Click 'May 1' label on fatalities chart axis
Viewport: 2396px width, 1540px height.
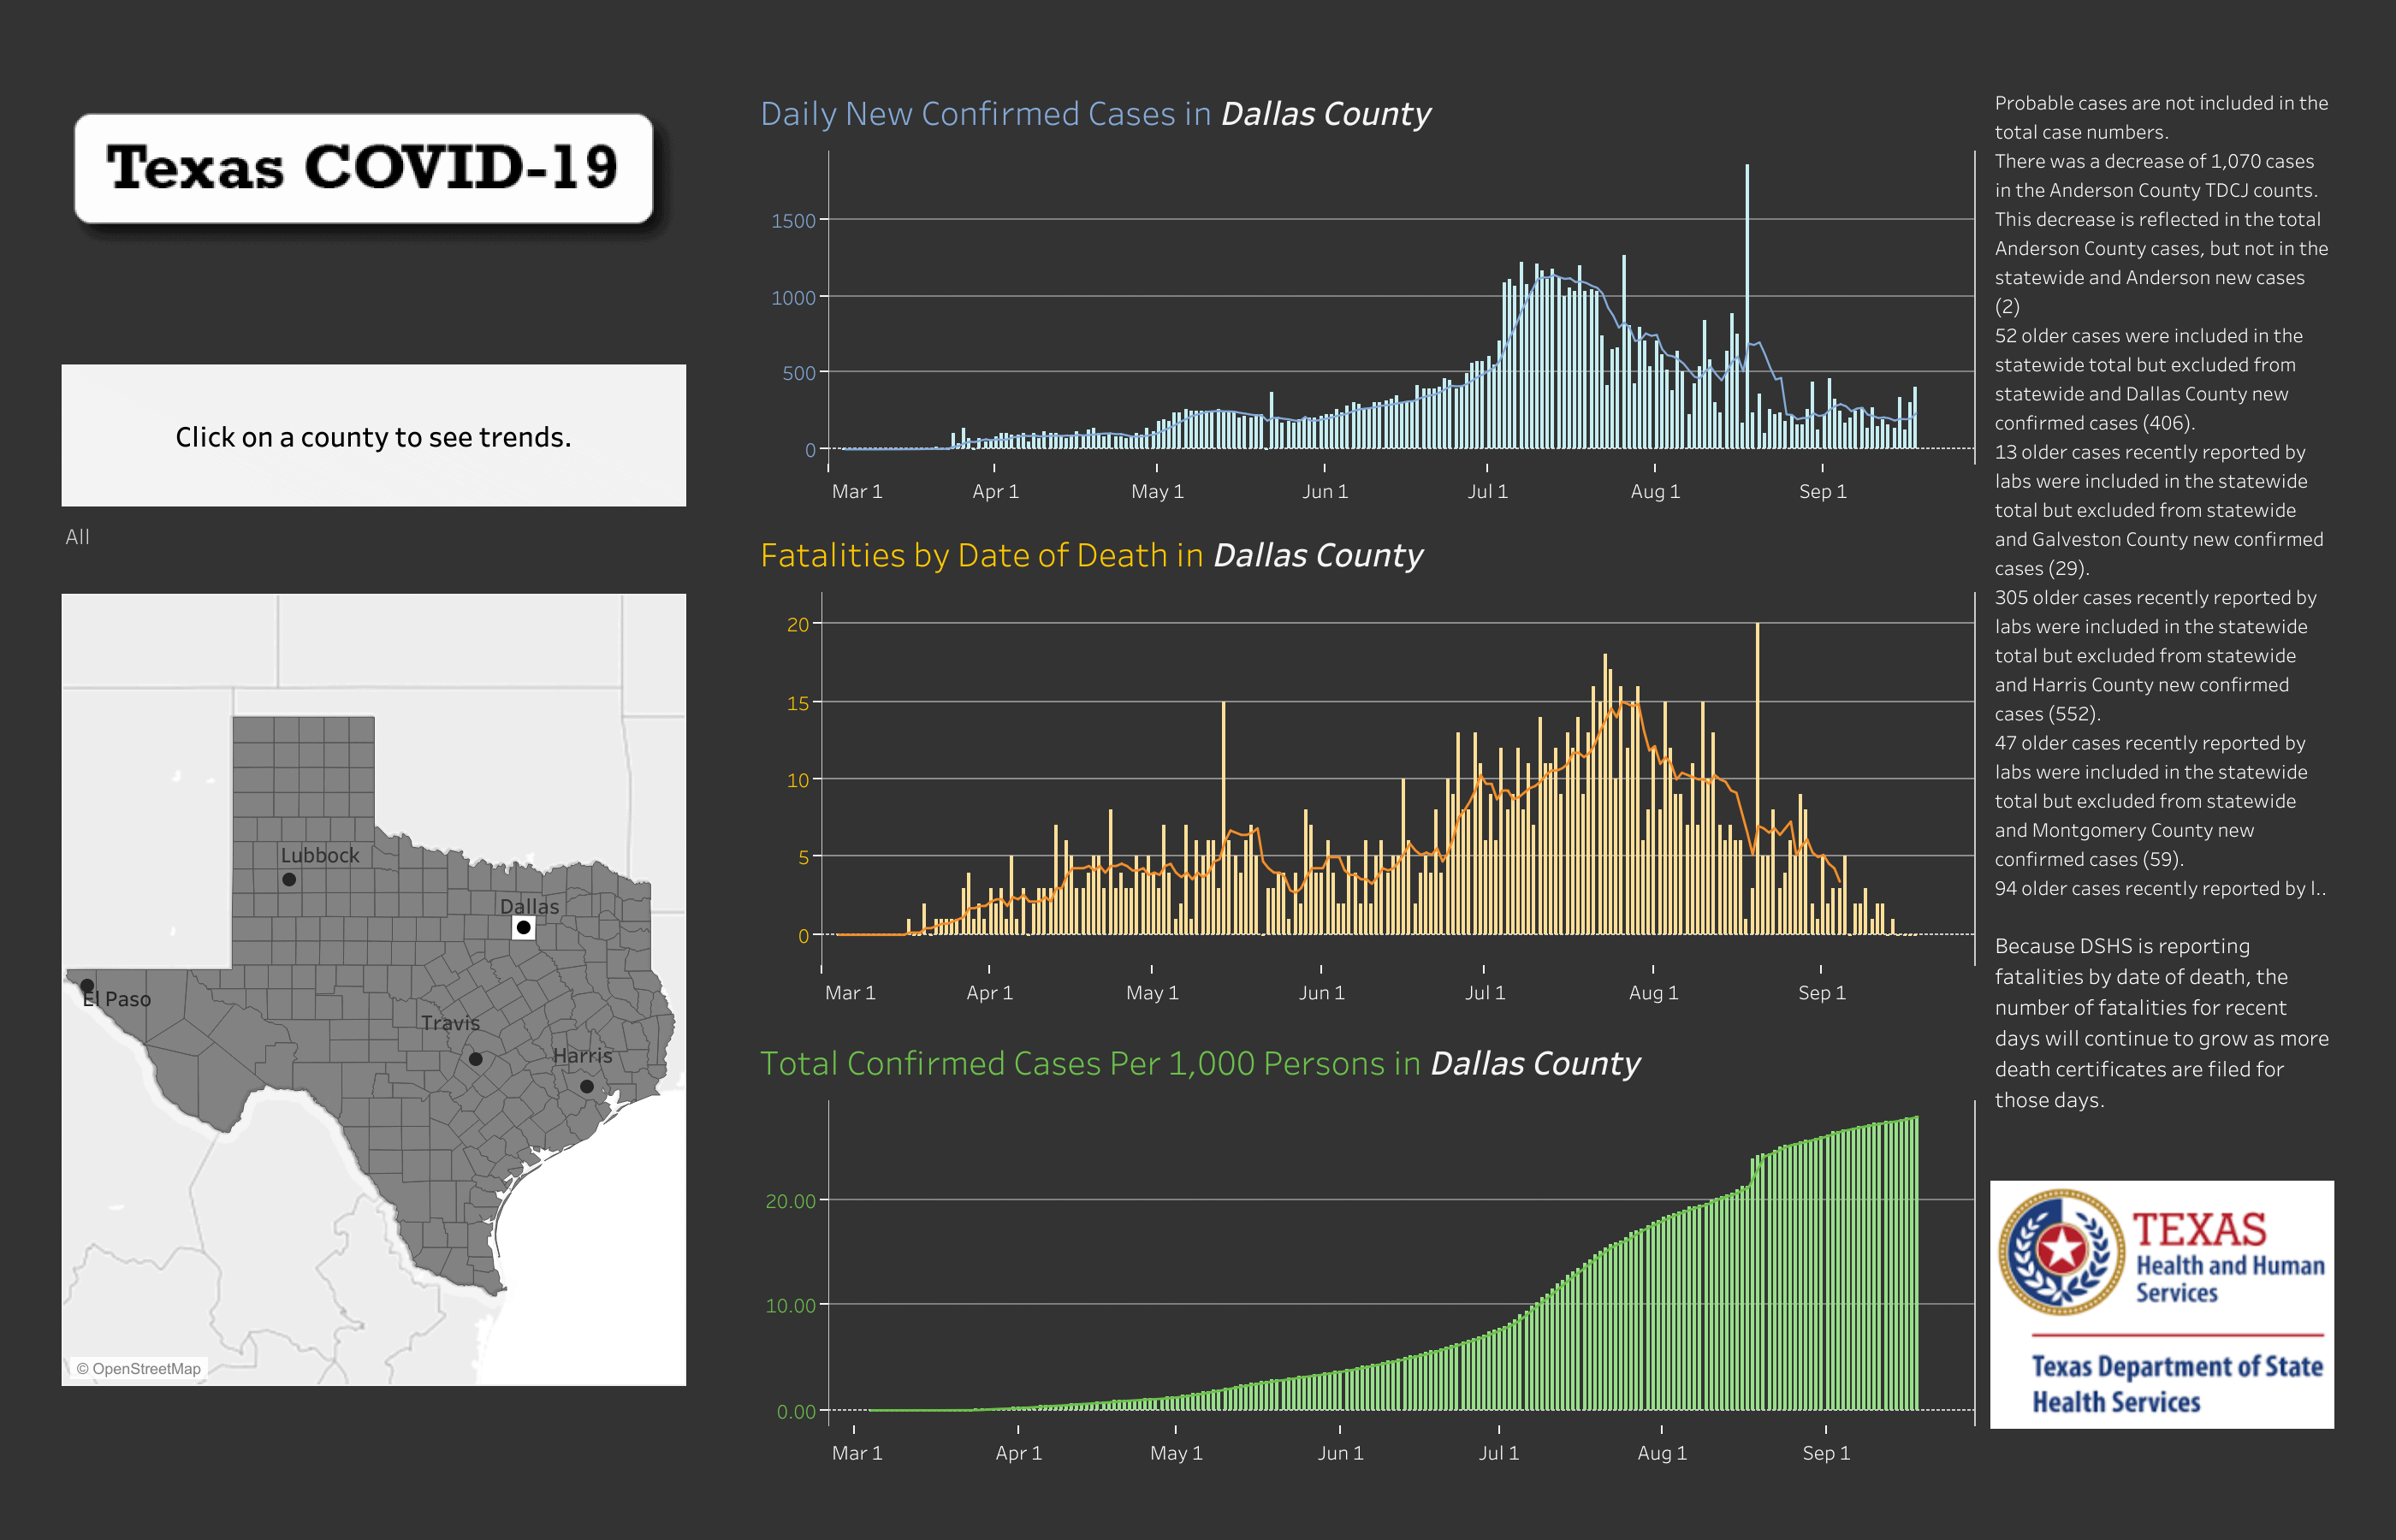click(x=1152, y=993)
